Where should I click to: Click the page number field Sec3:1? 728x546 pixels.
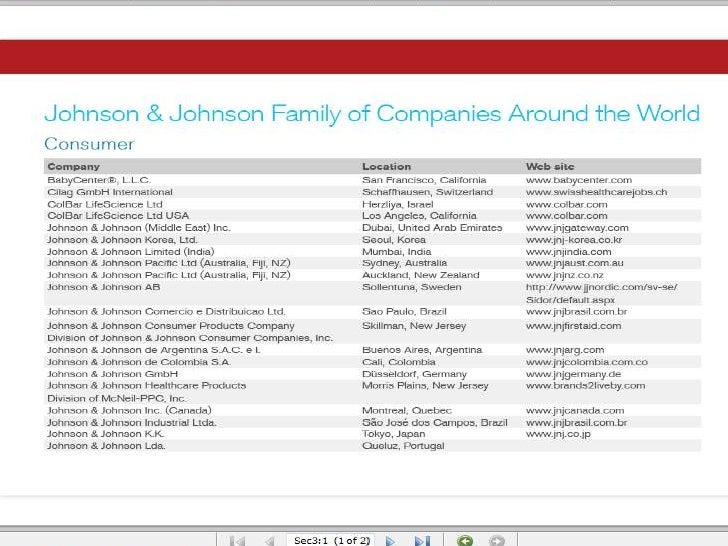pos(332,540)
